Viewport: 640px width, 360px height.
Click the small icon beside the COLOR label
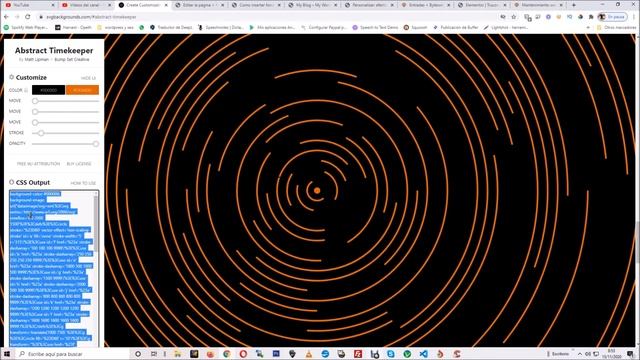[26, 90]
